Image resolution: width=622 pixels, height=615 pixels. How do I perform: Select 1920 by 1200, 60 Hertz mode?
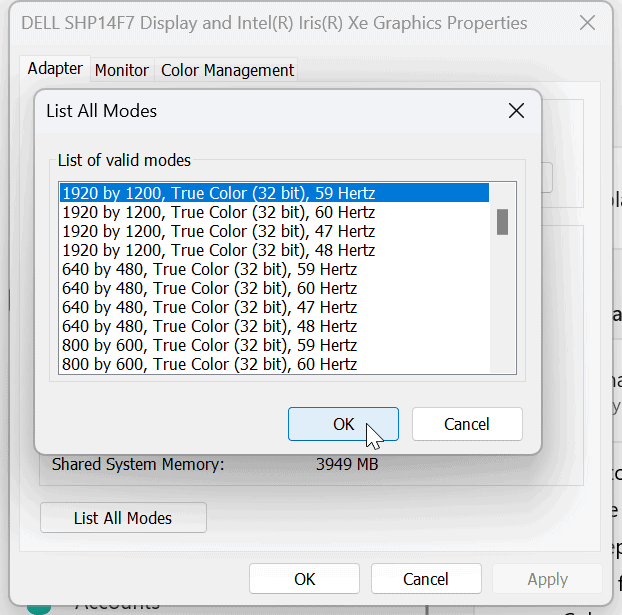[x=218, y=212]
